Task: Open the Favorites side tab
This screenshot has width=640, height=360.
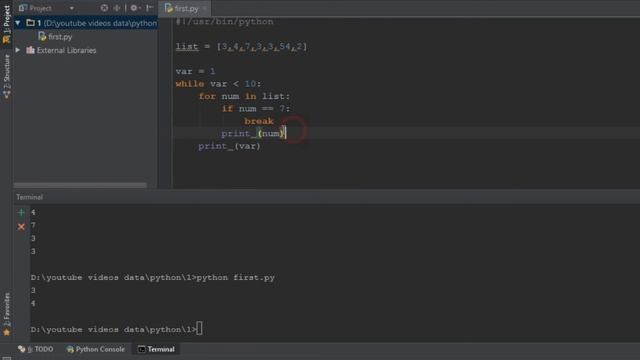Action: point(7,314)
